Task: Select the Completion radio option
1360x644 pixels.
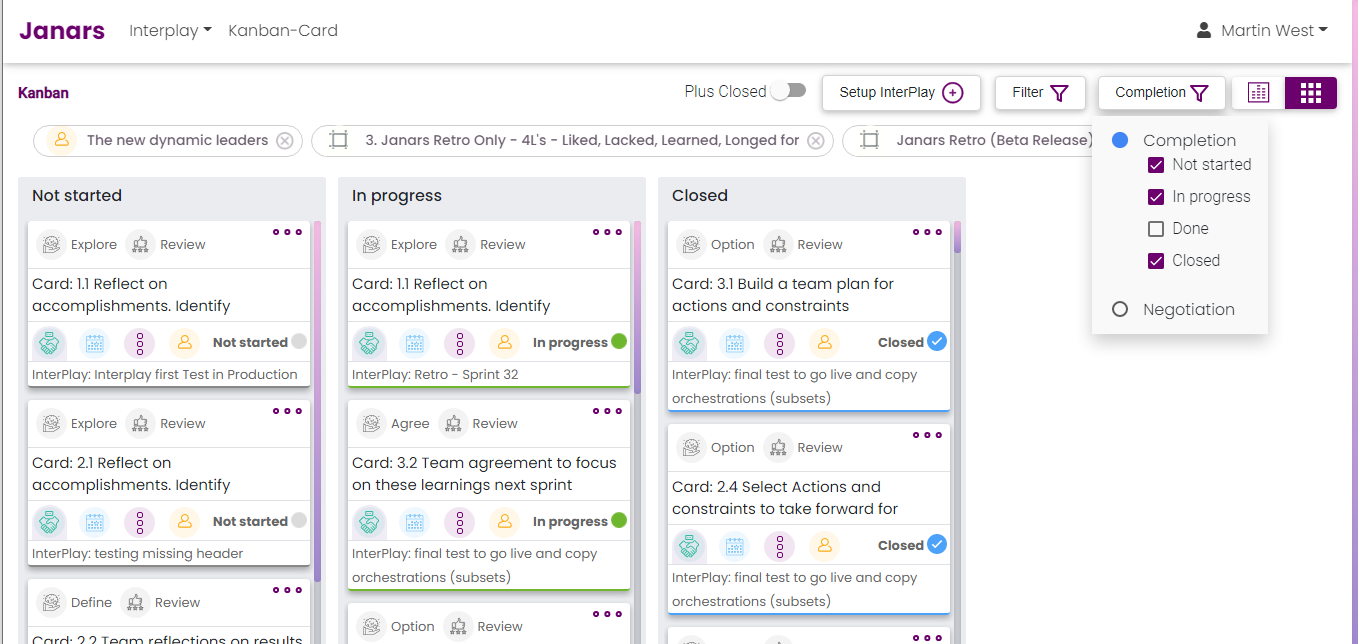Action: point(1120,140)
